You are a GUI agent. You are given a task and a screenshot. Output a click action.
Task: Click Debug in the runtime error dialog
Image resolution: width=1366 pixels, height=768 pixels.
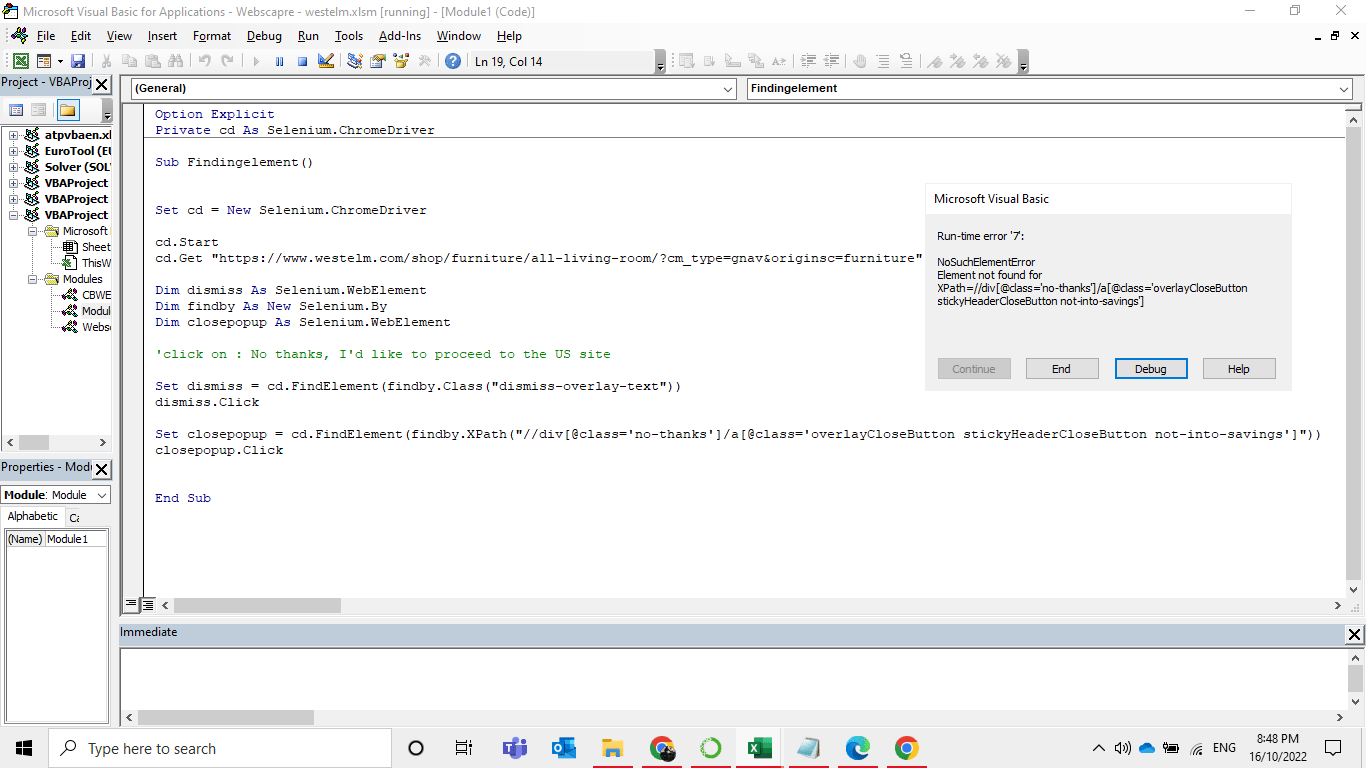pyautogui.click(x=1151, y=368)
